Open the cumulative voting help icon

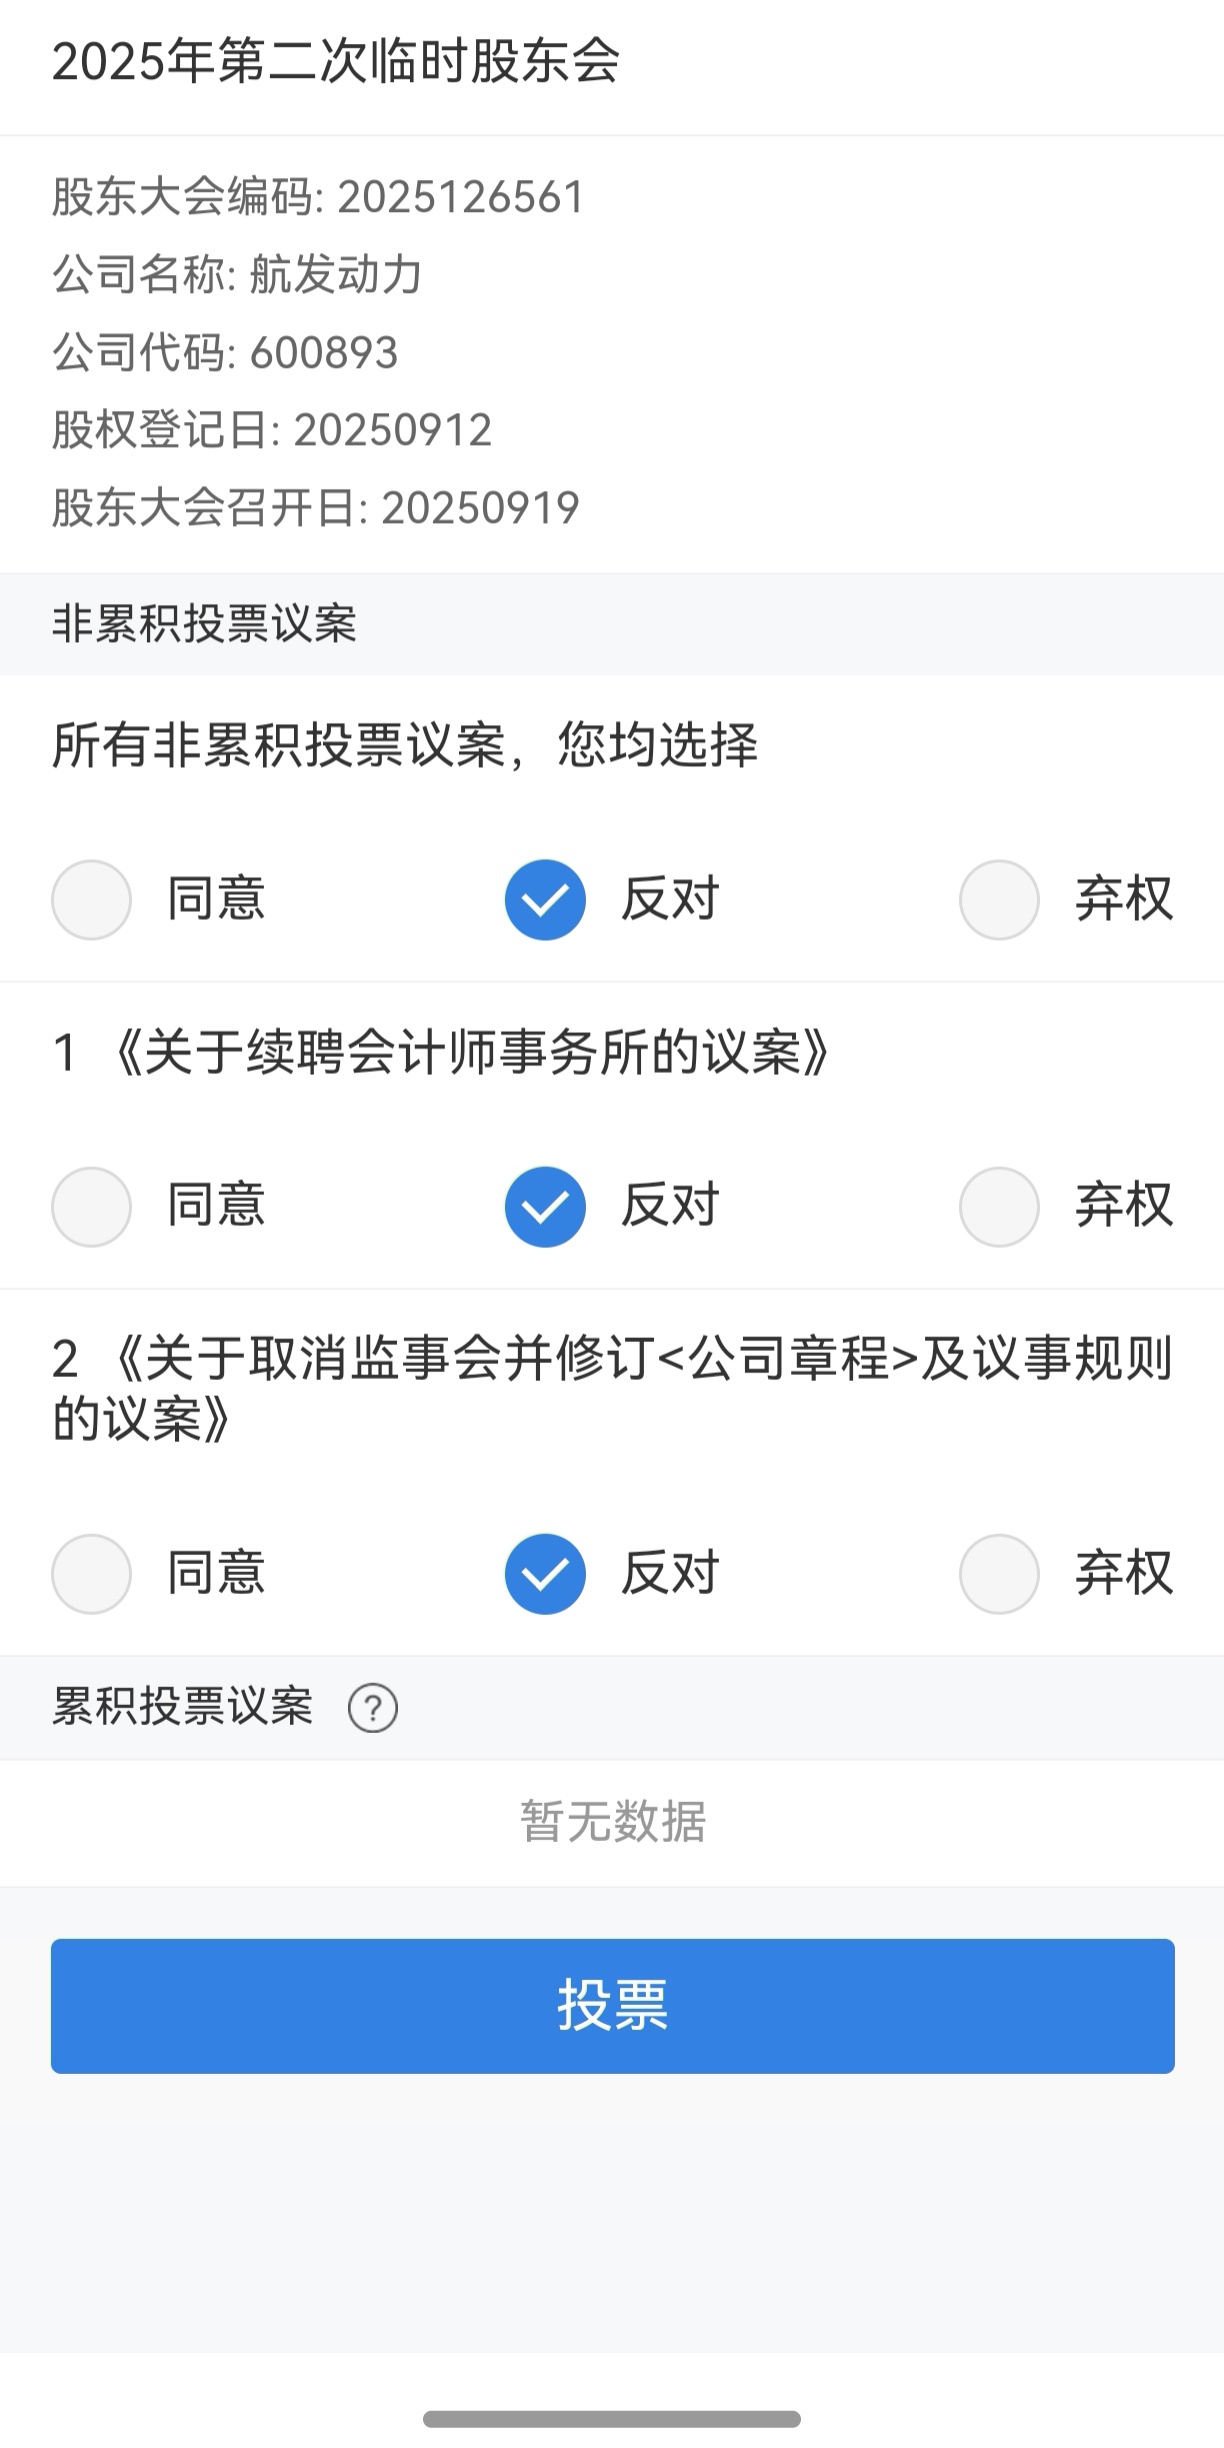coord(373,1708)
